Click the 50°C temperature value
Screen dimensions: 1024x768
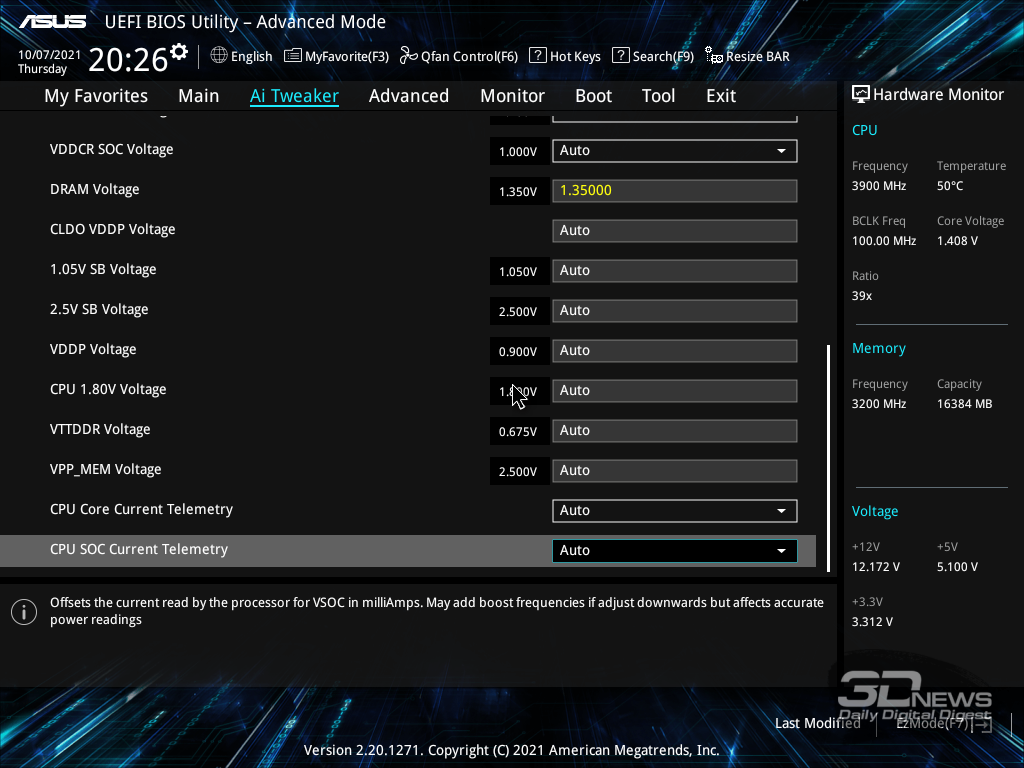pos(950,186)
